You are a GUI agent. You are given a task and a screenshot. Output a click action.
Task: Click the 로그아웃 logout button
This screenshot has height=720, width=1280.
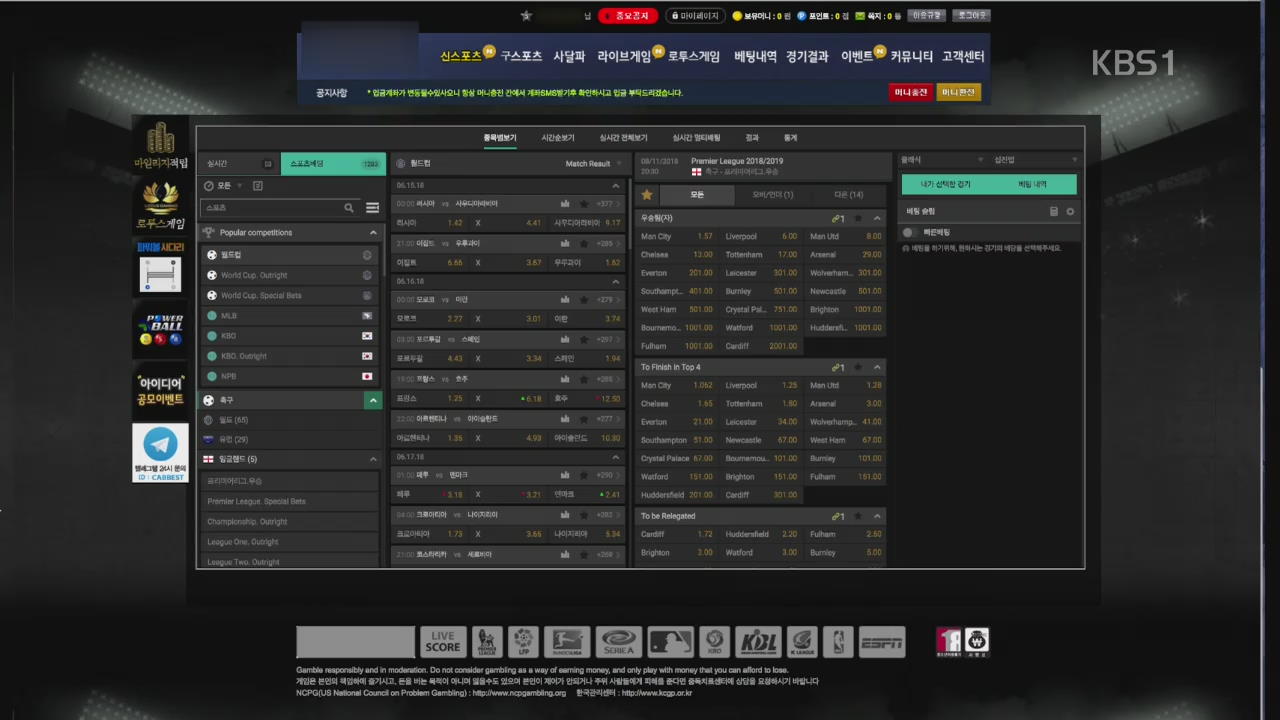pos(971,16)
